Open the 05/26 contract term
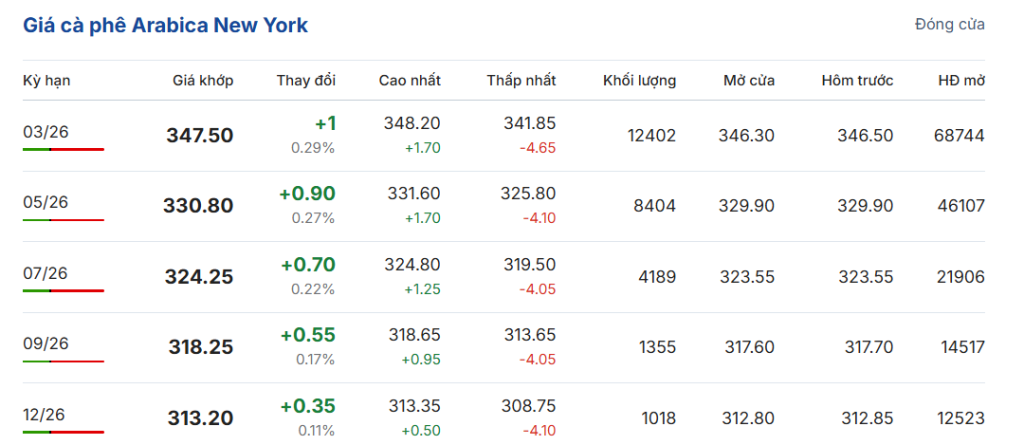The width and height of the screenshot is (1024, 445). tap(46, 202)
